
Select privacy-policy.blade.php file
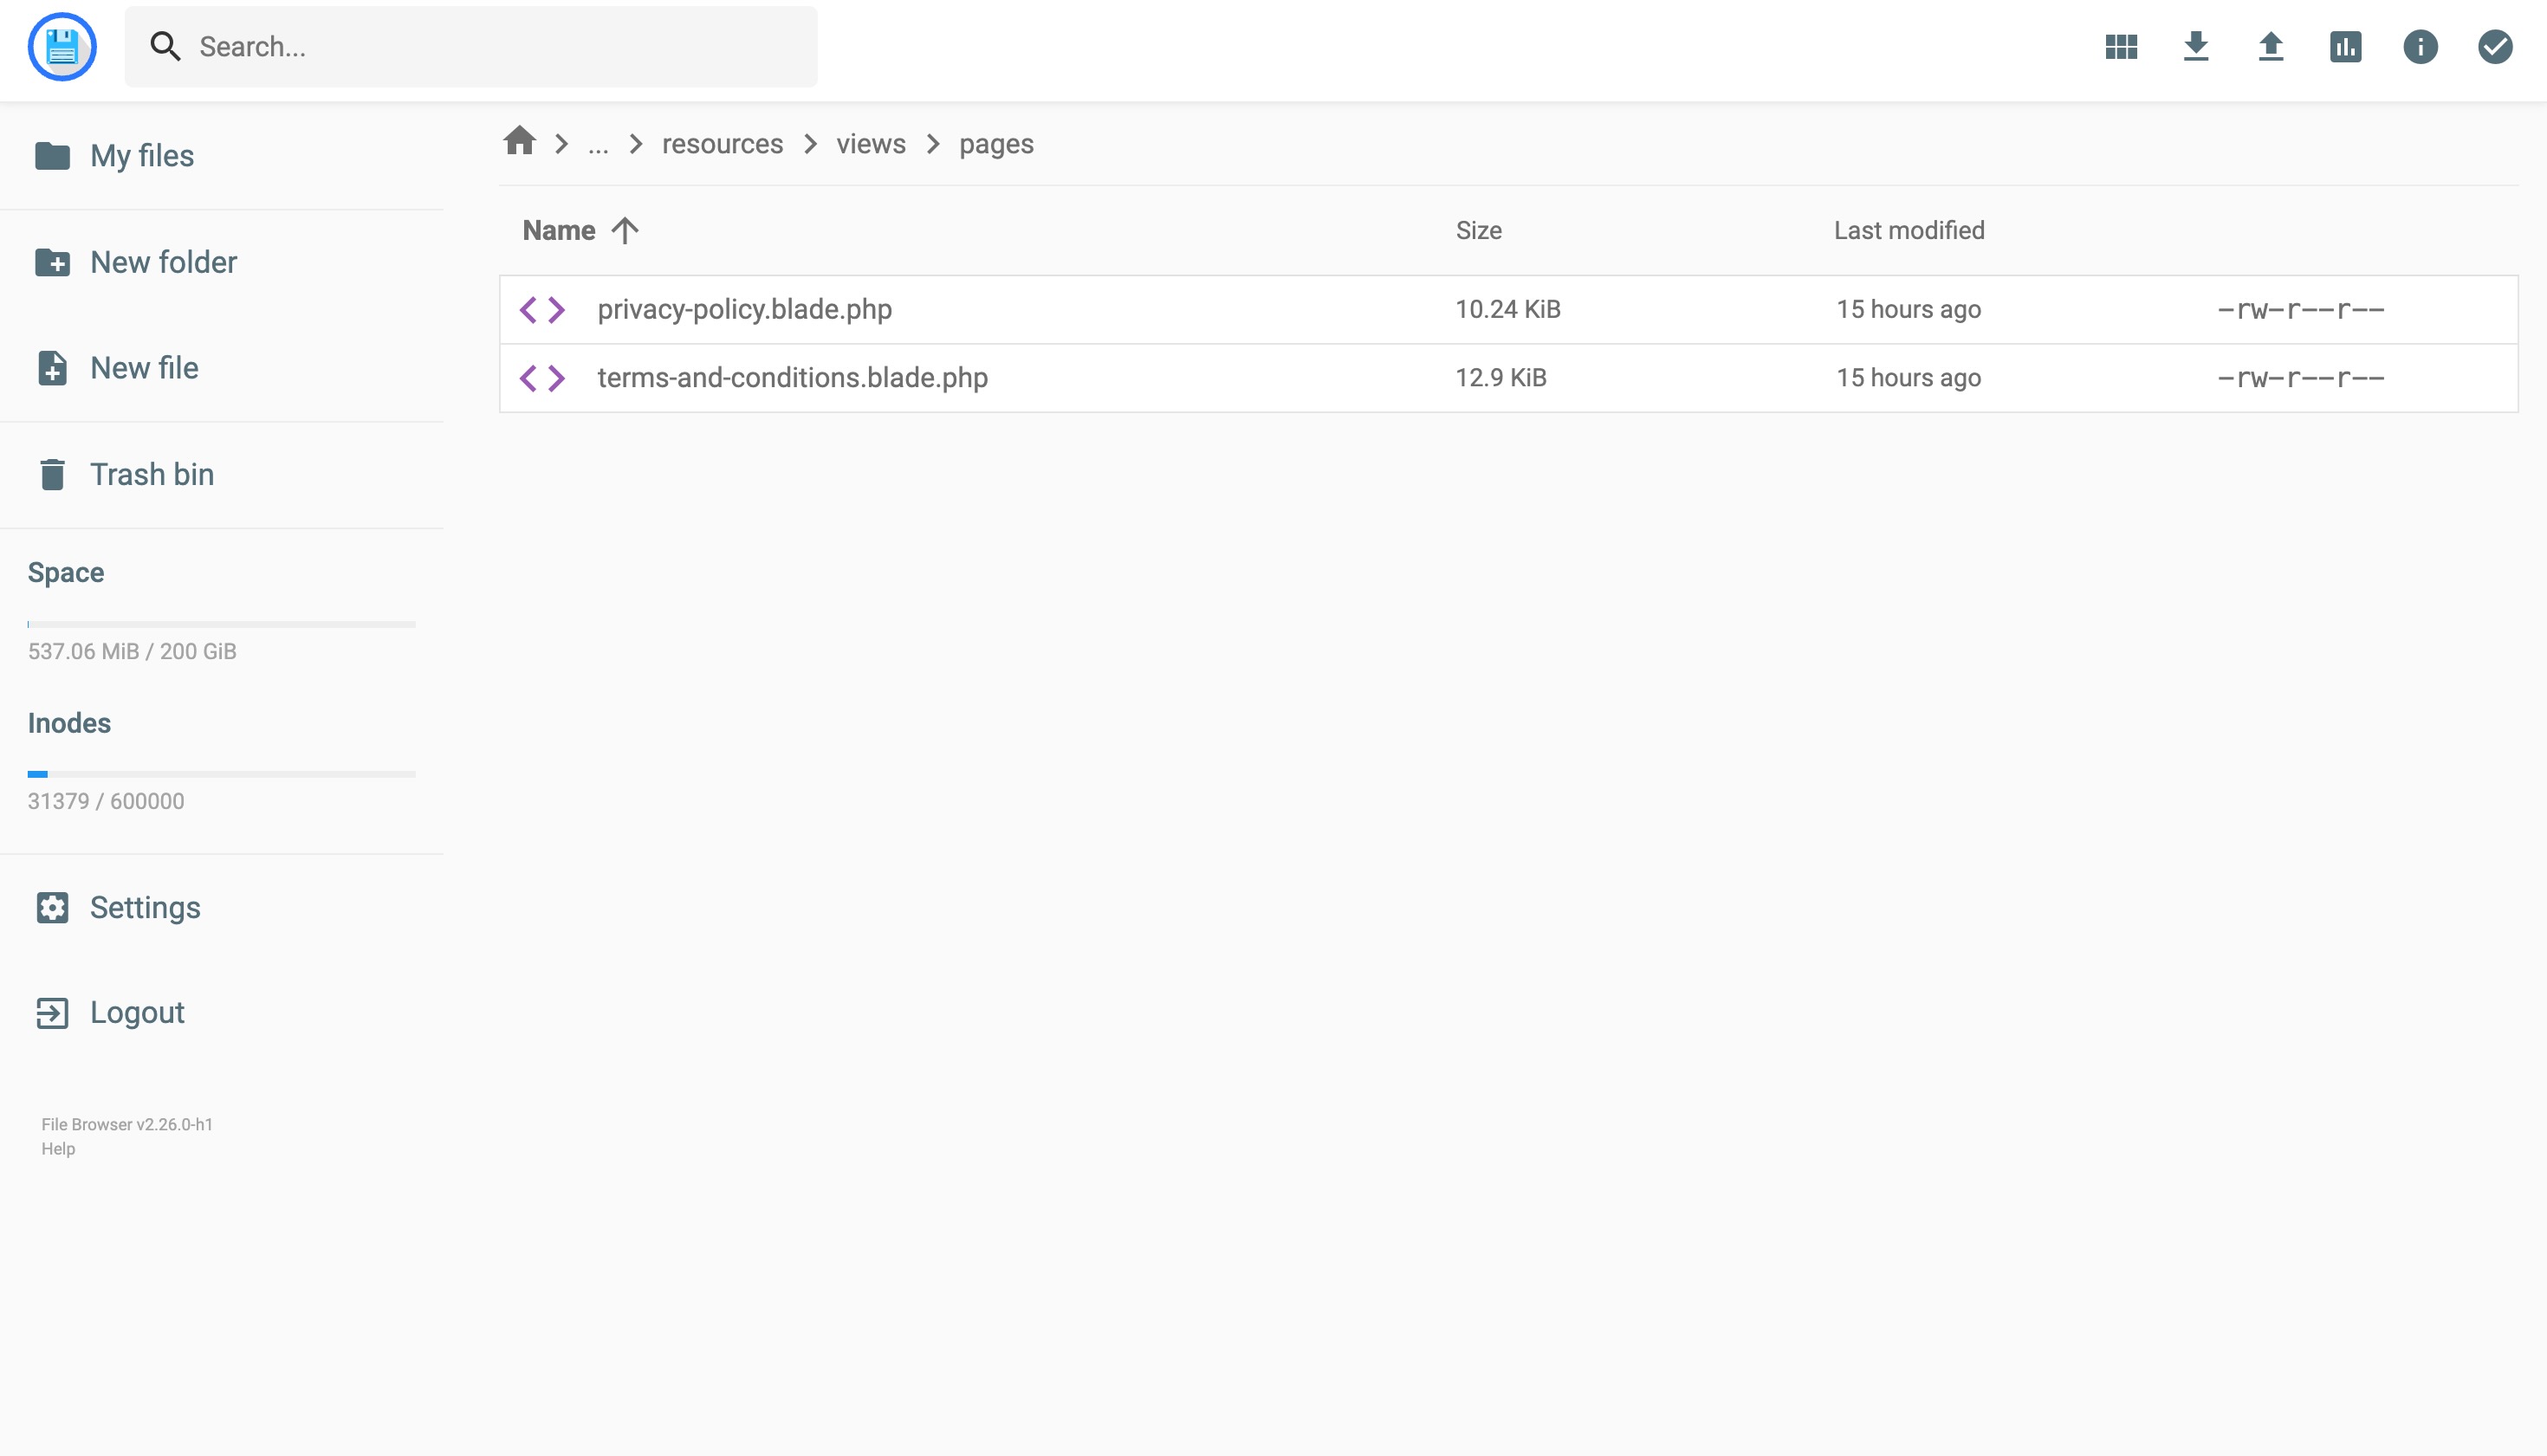point(1508,310)
